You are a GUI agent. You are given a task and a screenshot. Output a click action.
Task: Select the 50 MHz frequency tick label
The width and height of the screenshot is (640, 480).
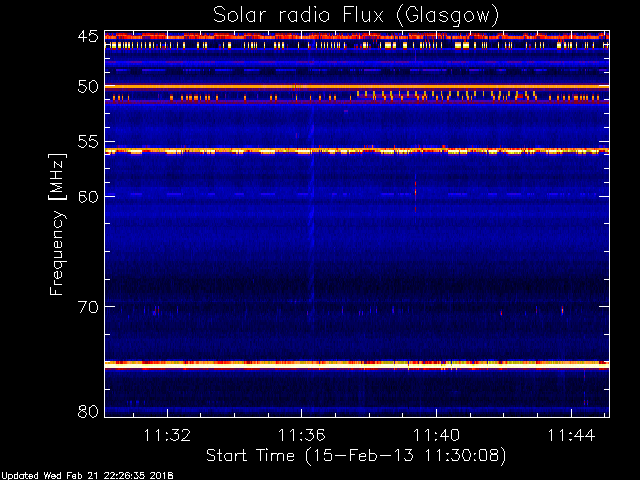click(x=87, y=87)
